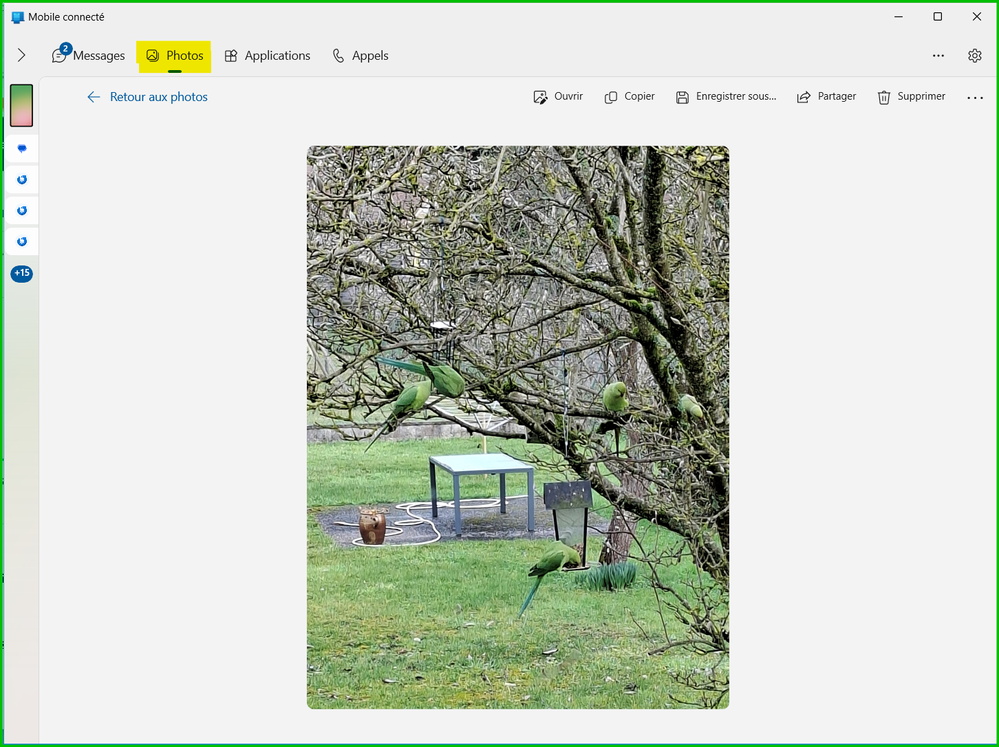Switch to the Messages tab
This screenshot has height=747, width=999.
click(x=89, y=55)
